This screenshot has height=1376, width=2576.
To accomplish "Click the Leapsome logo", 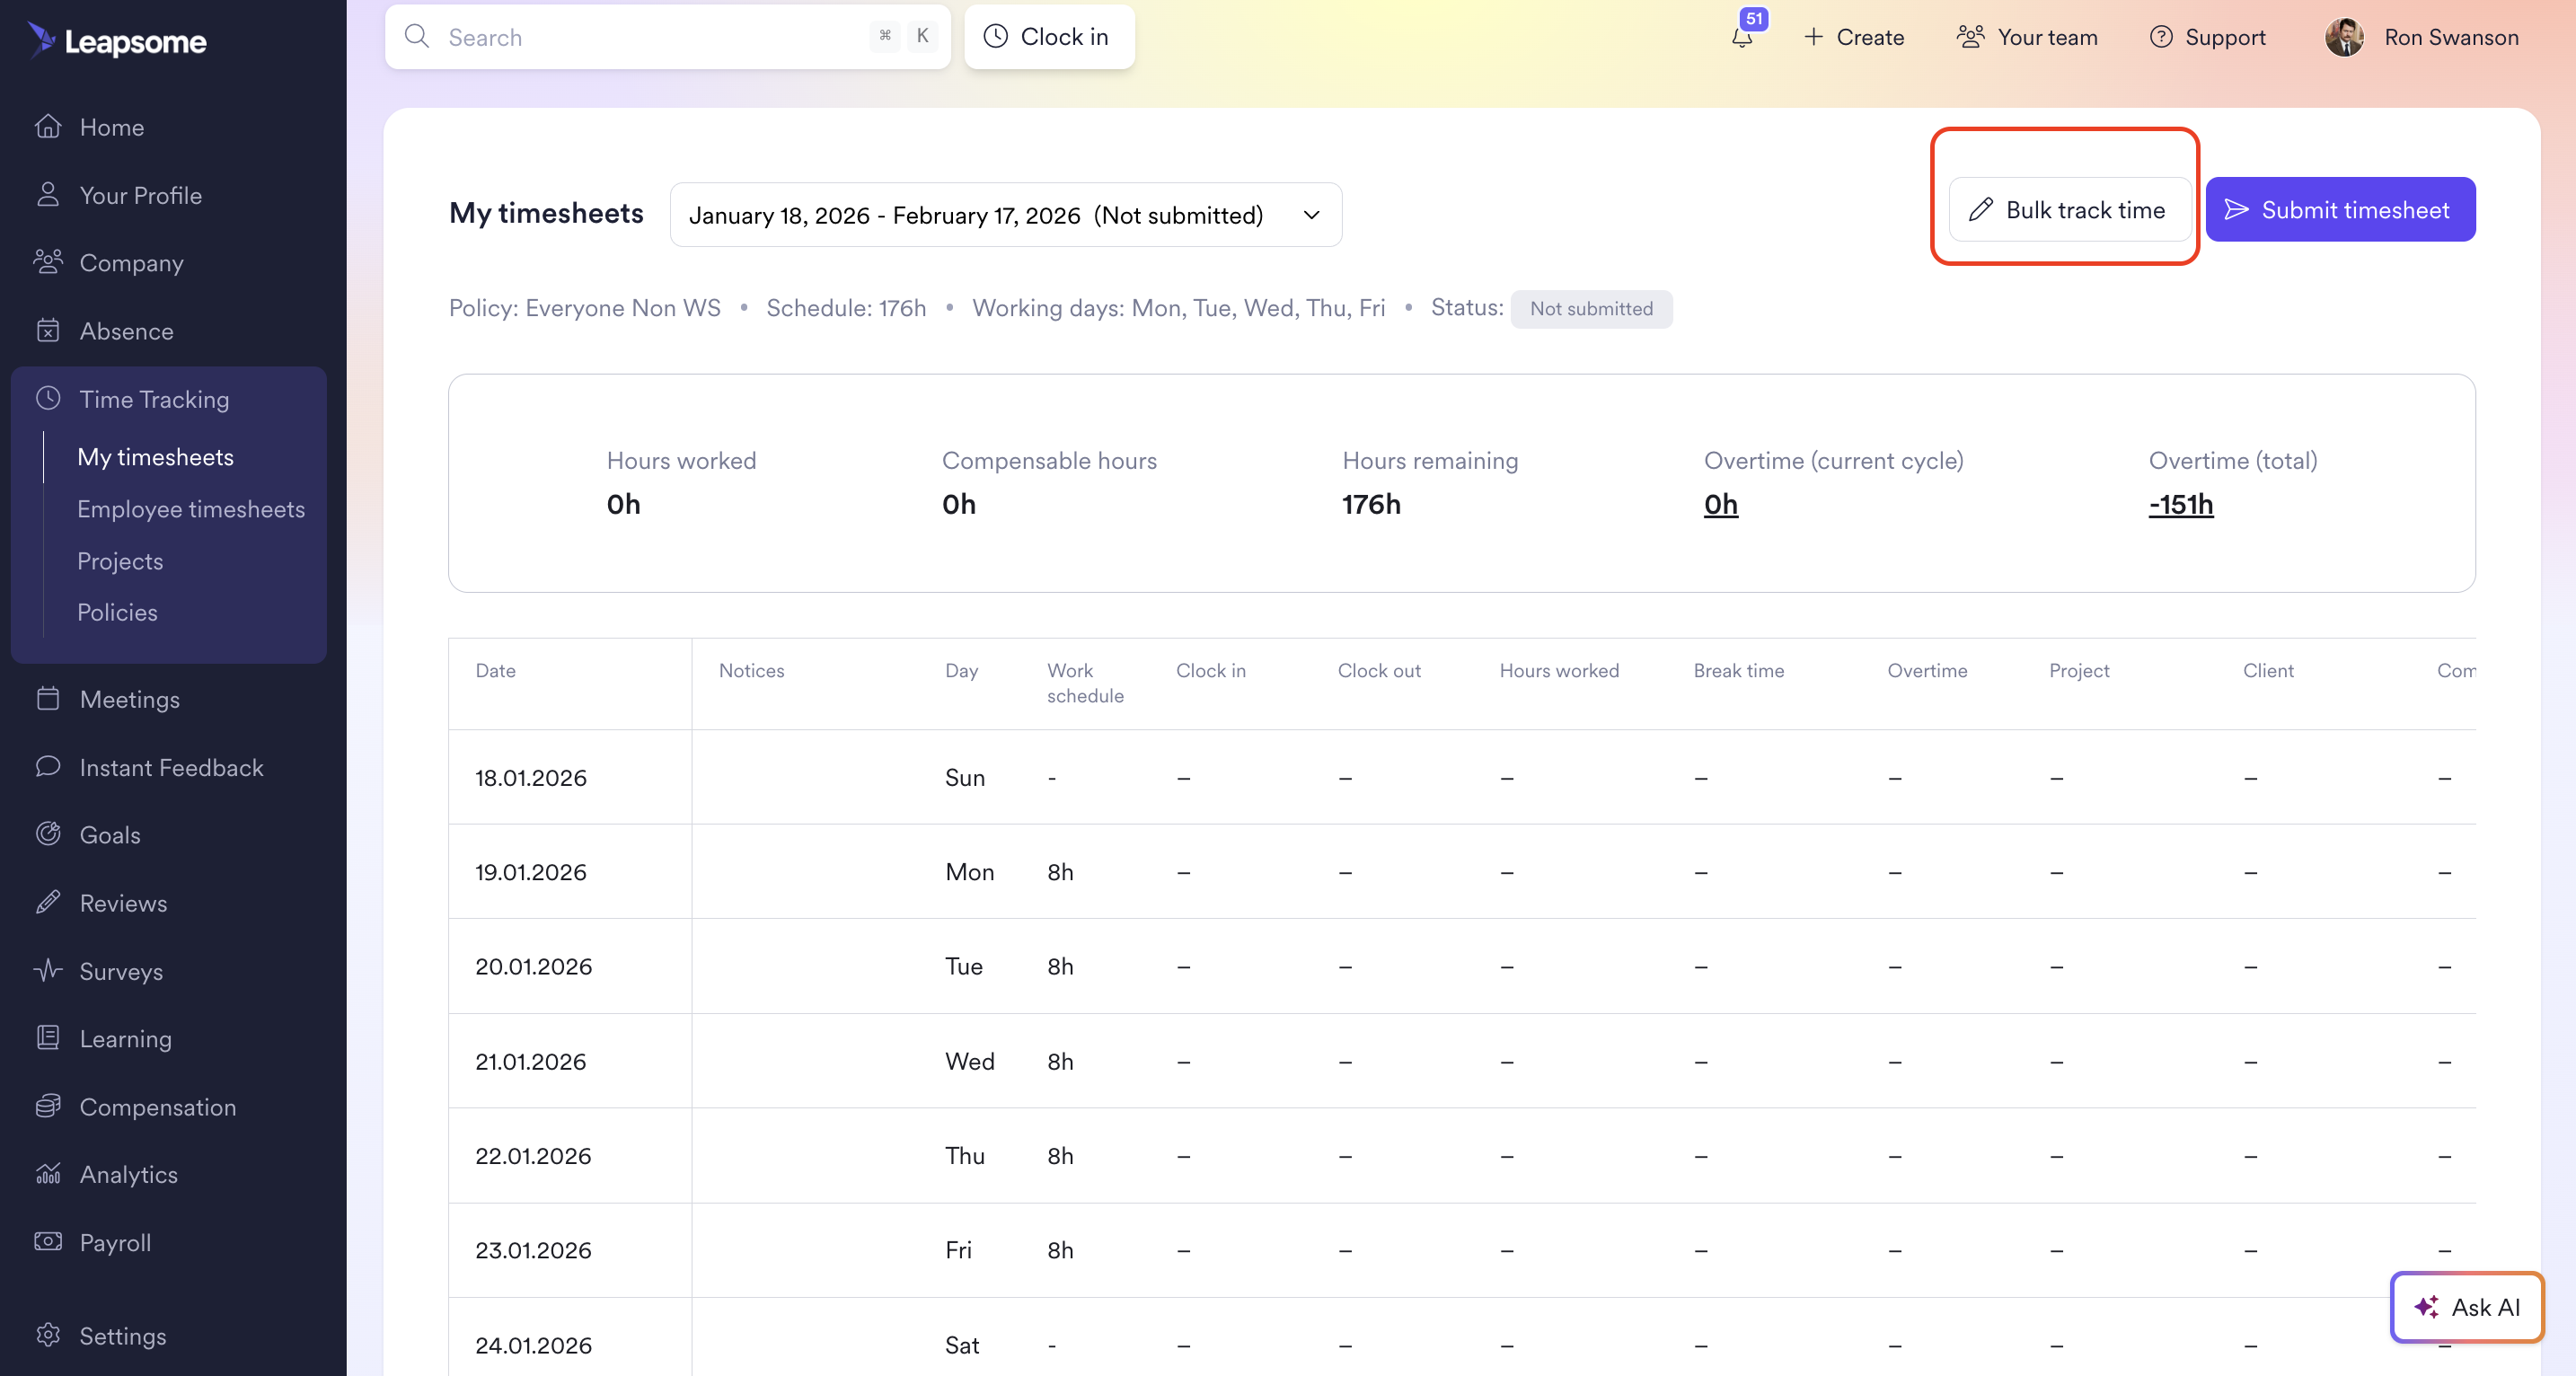I will click(x=117, y=40).
